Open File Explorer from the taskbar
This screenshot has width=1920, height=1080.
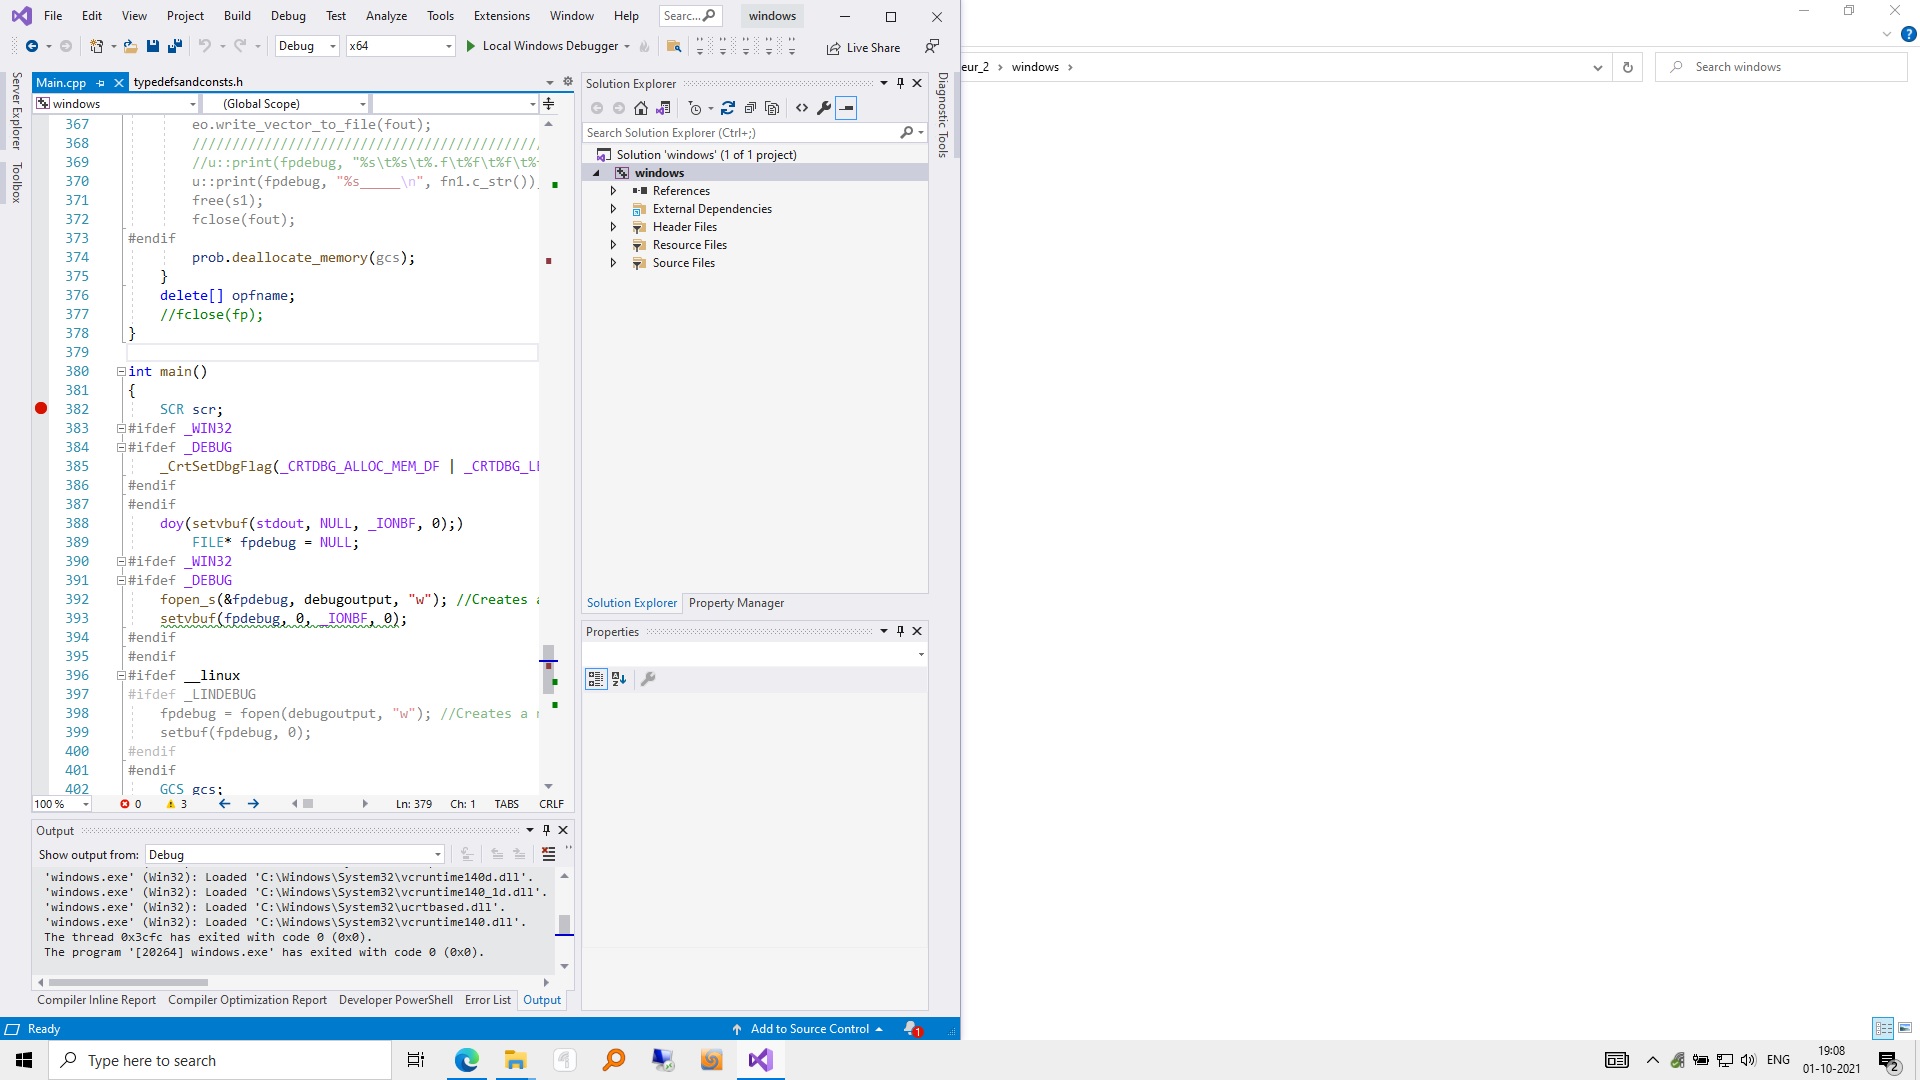515,1060
